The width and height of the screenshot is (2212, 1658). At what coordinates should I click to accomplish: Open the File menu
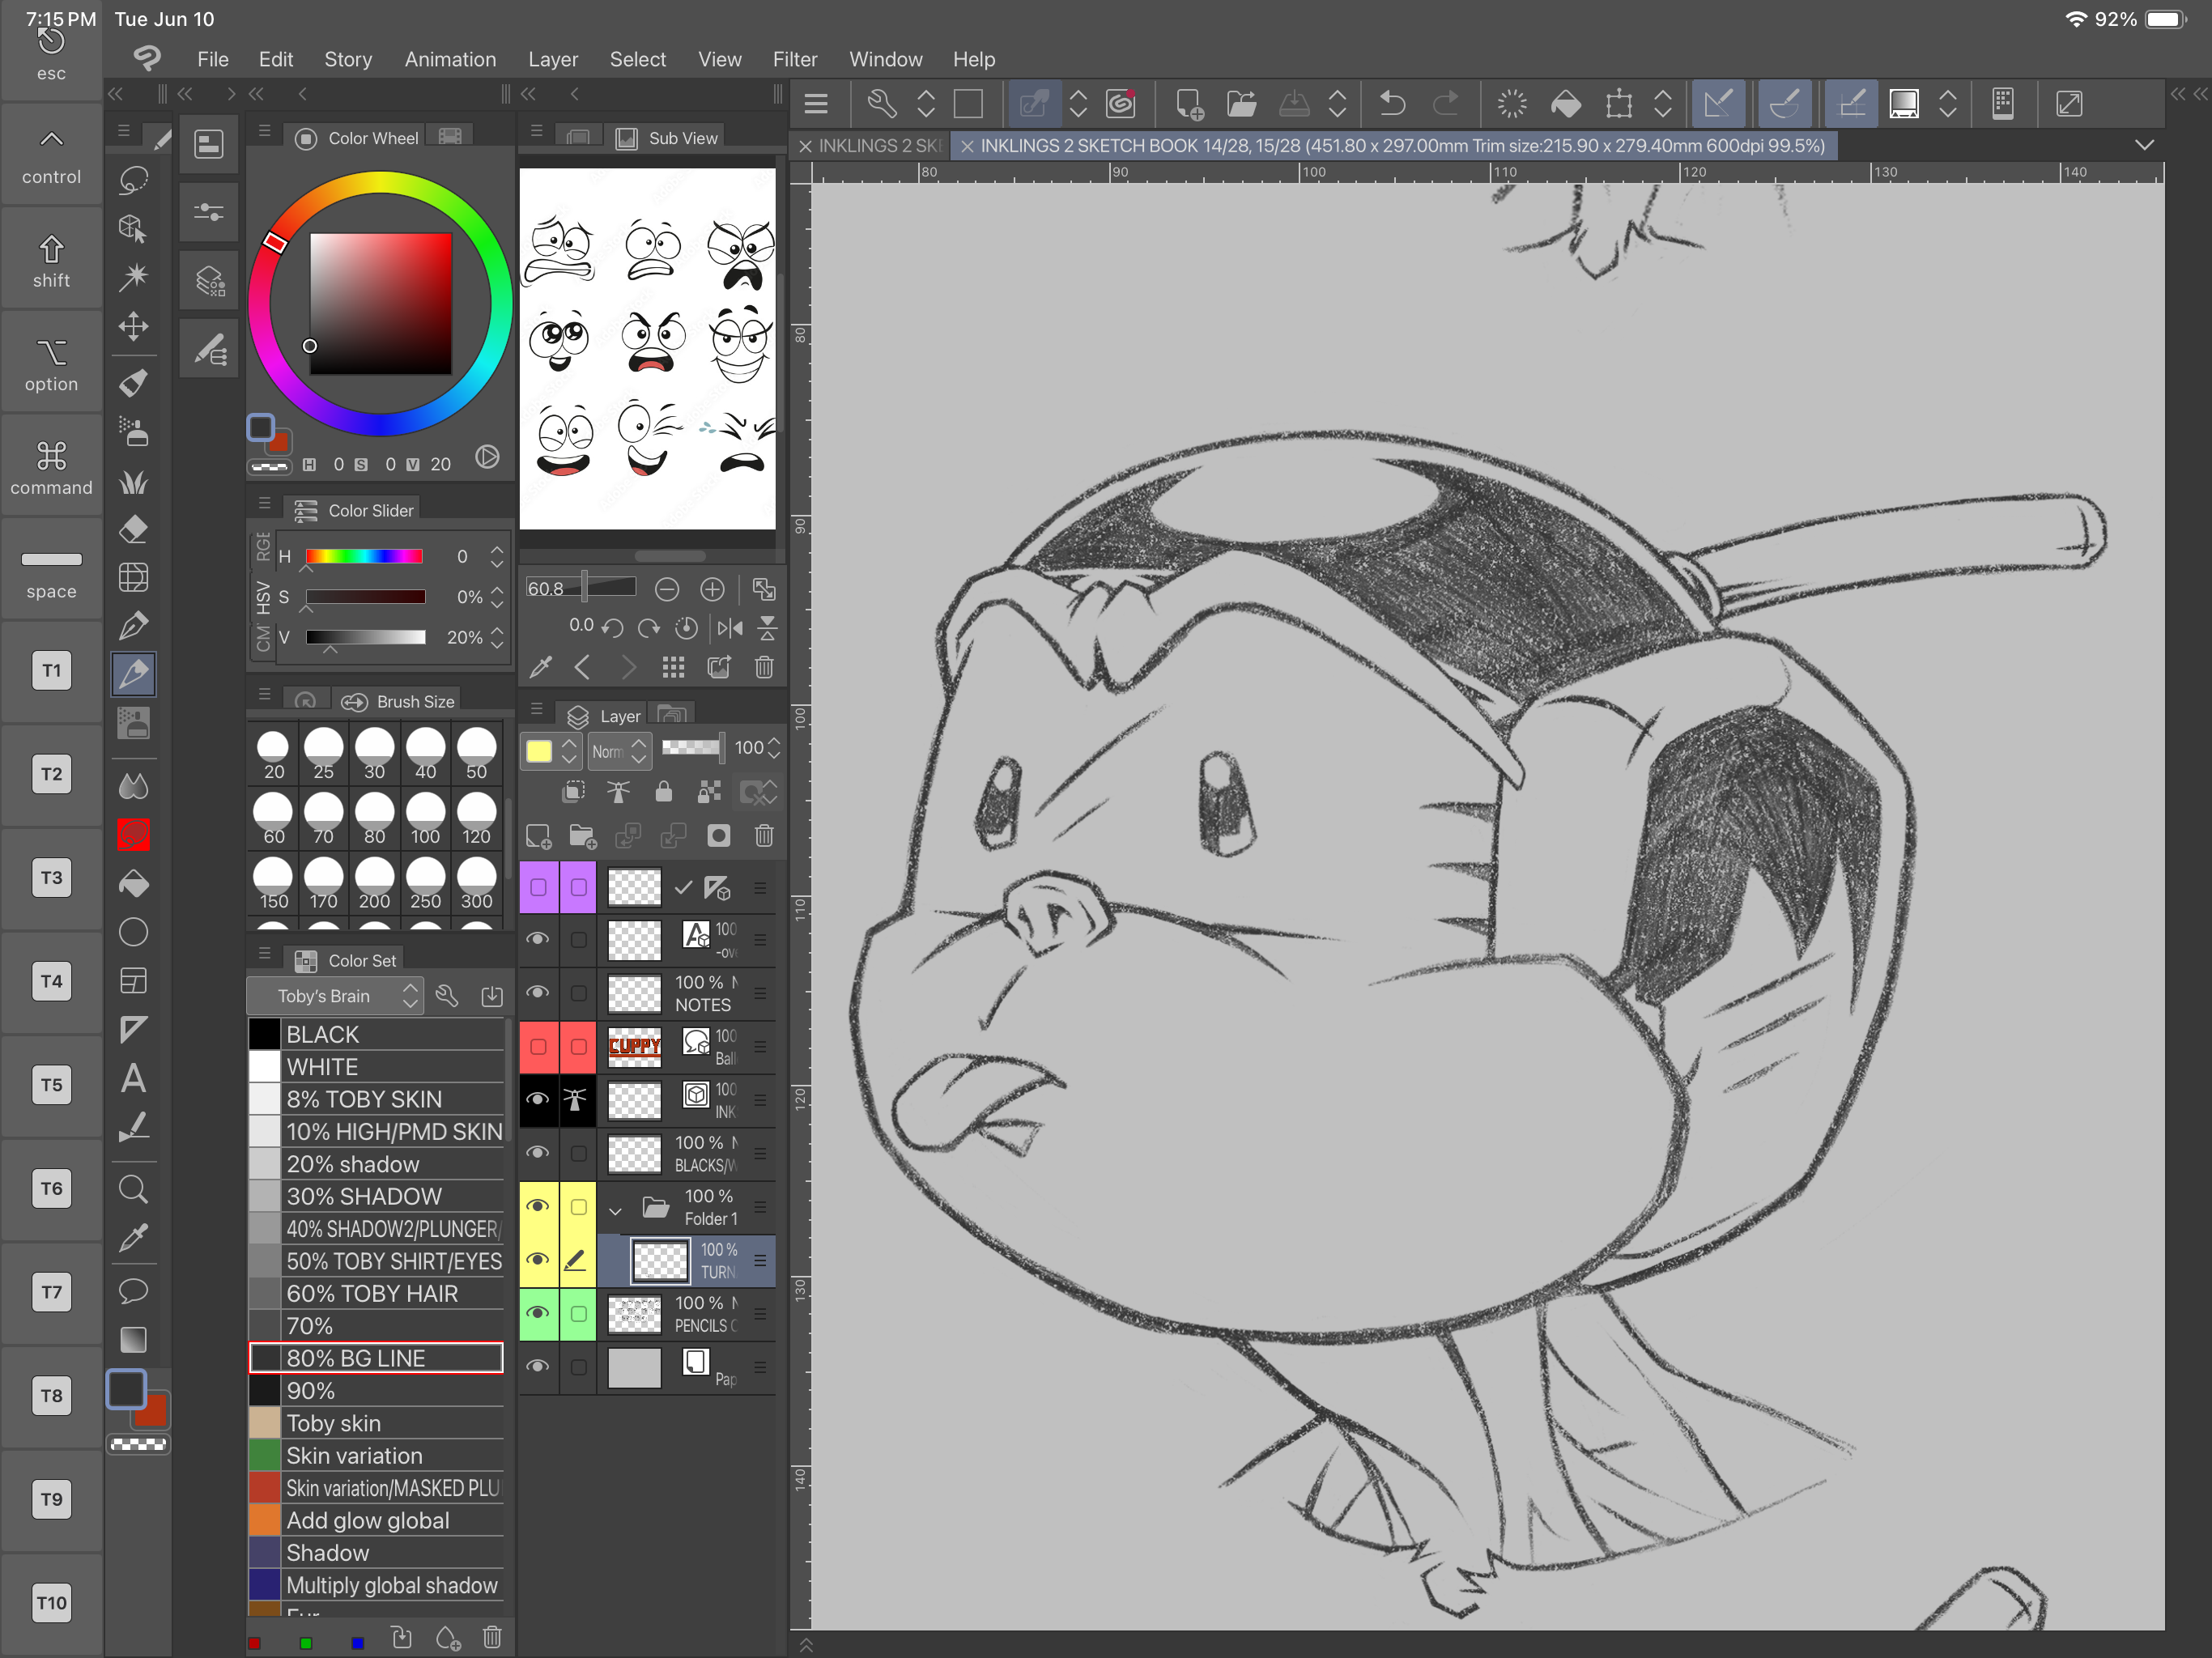(x=213, y=59)
